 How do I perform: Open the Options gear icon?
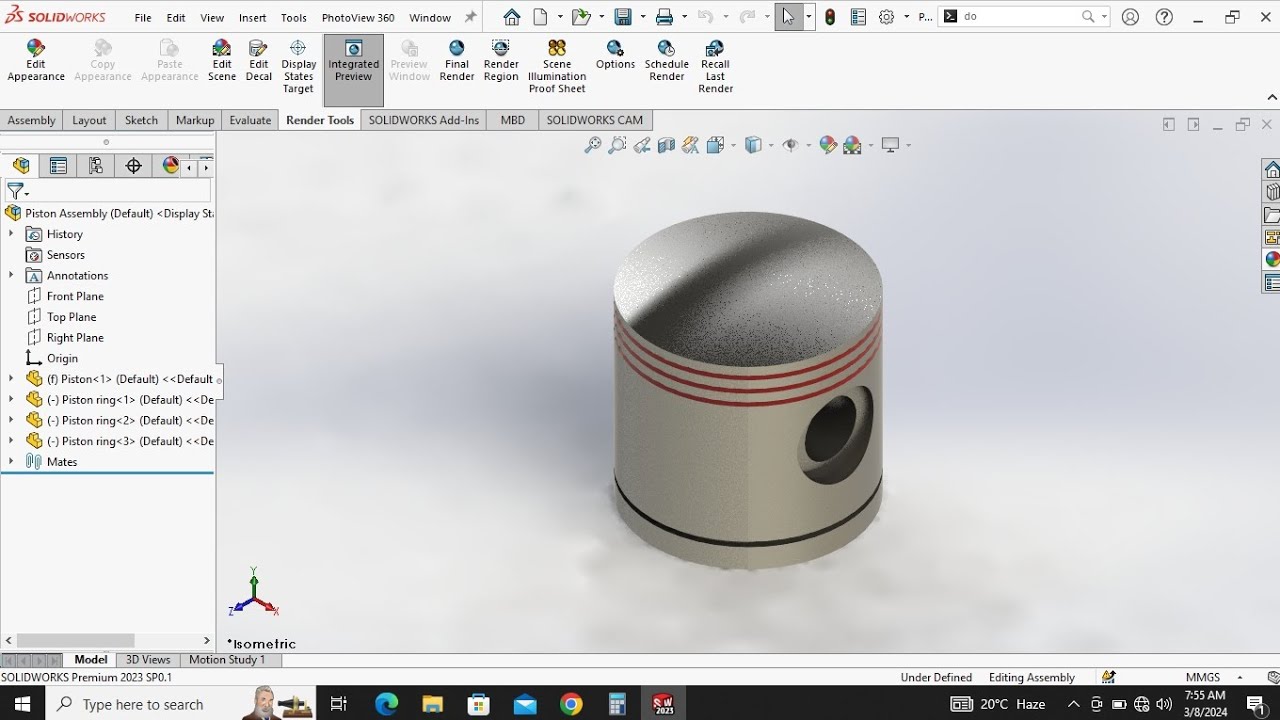886,17
